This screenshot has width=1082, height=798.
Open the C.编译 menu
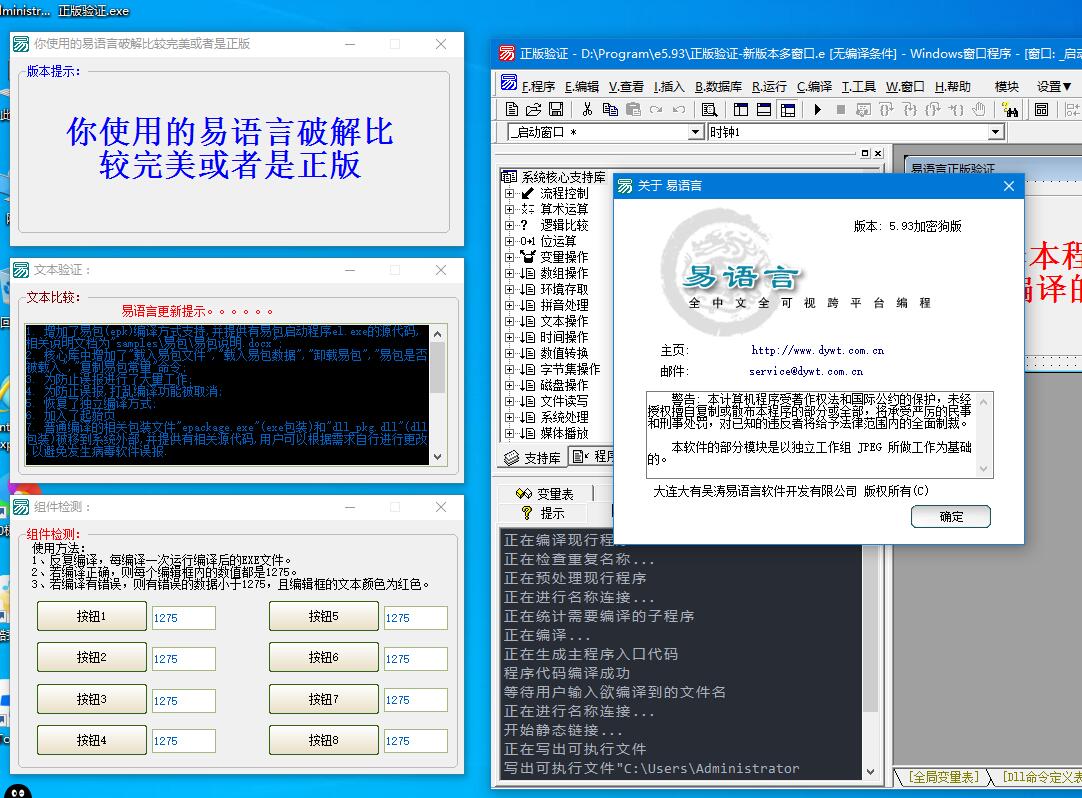coord(814,86)
